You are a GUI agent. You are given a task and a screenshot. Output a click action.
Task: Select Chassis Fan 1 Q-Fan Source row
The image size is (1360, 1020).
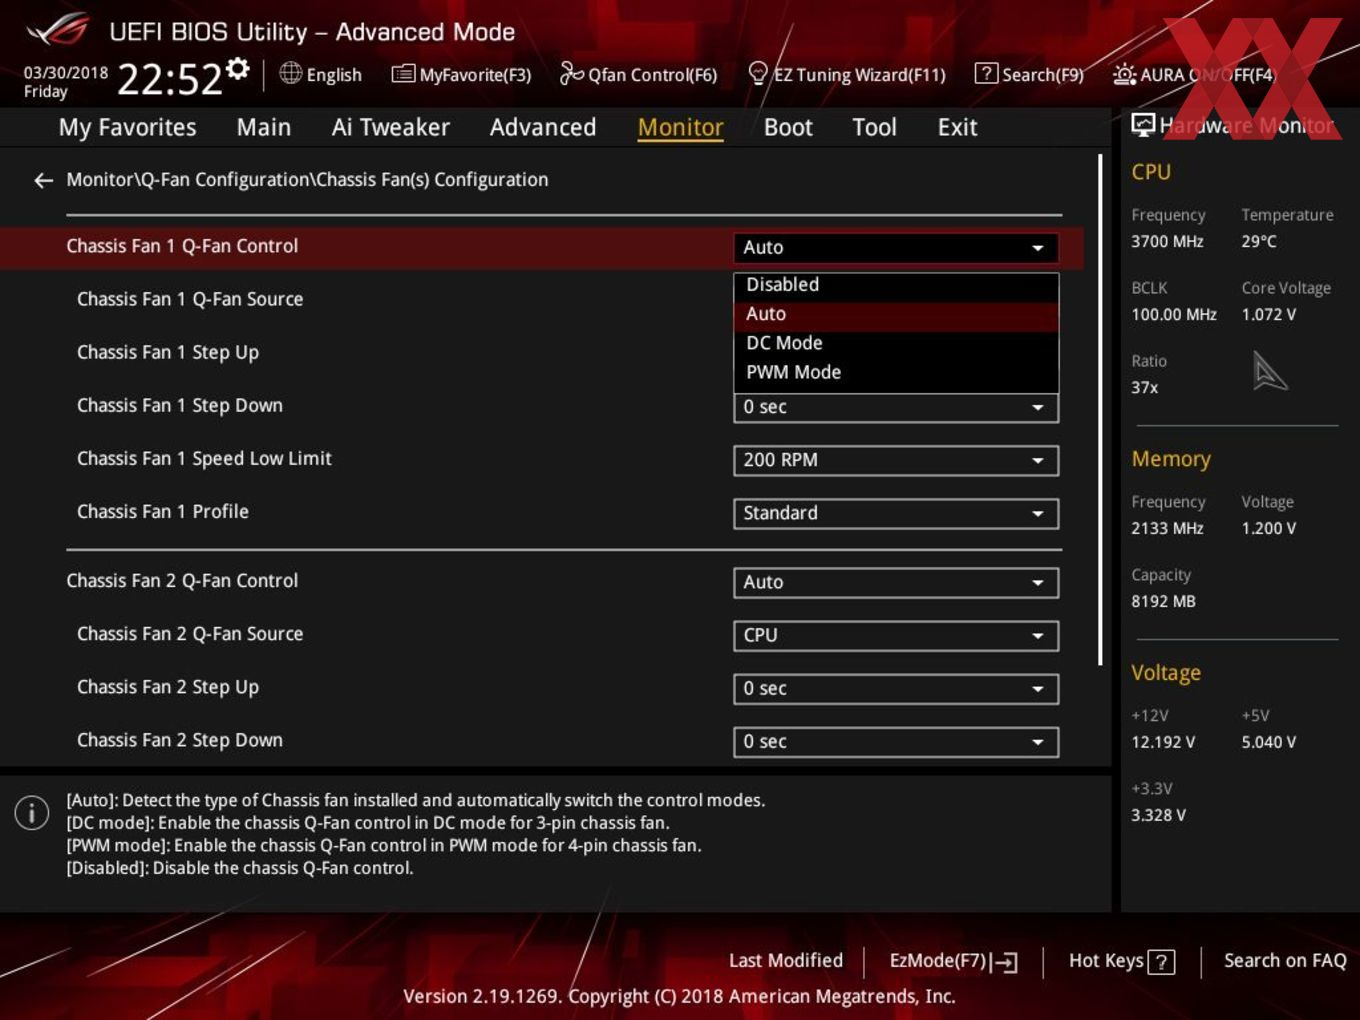(x=190, y=299)
